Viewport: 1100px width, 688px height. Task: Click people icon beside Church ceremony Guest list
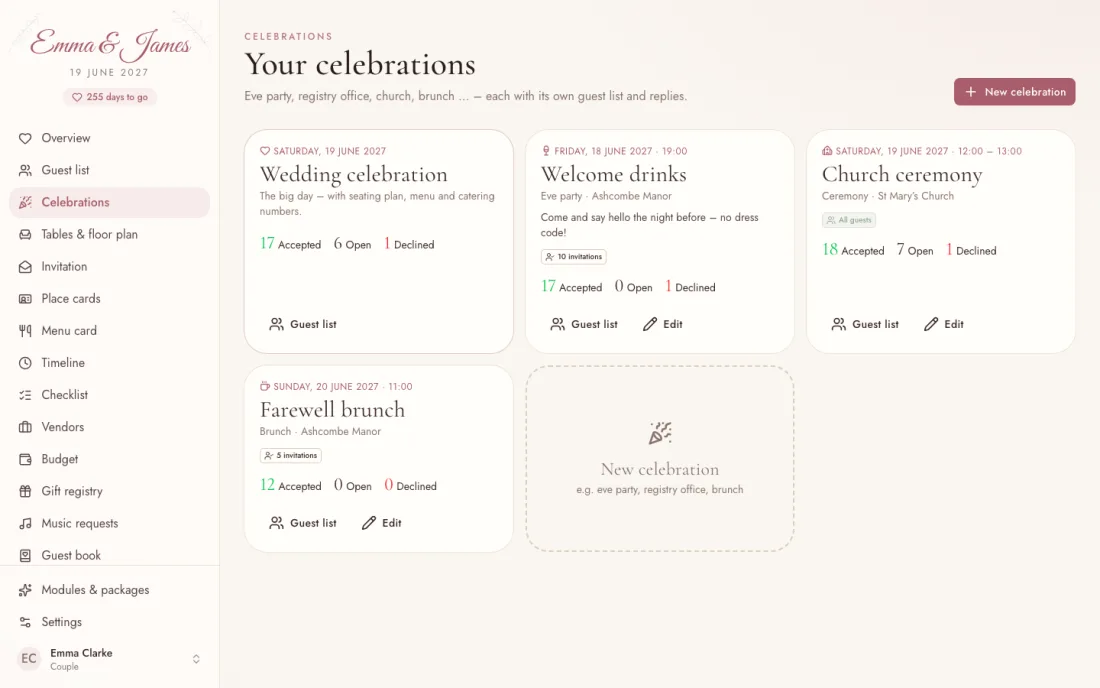pos(838,324)
